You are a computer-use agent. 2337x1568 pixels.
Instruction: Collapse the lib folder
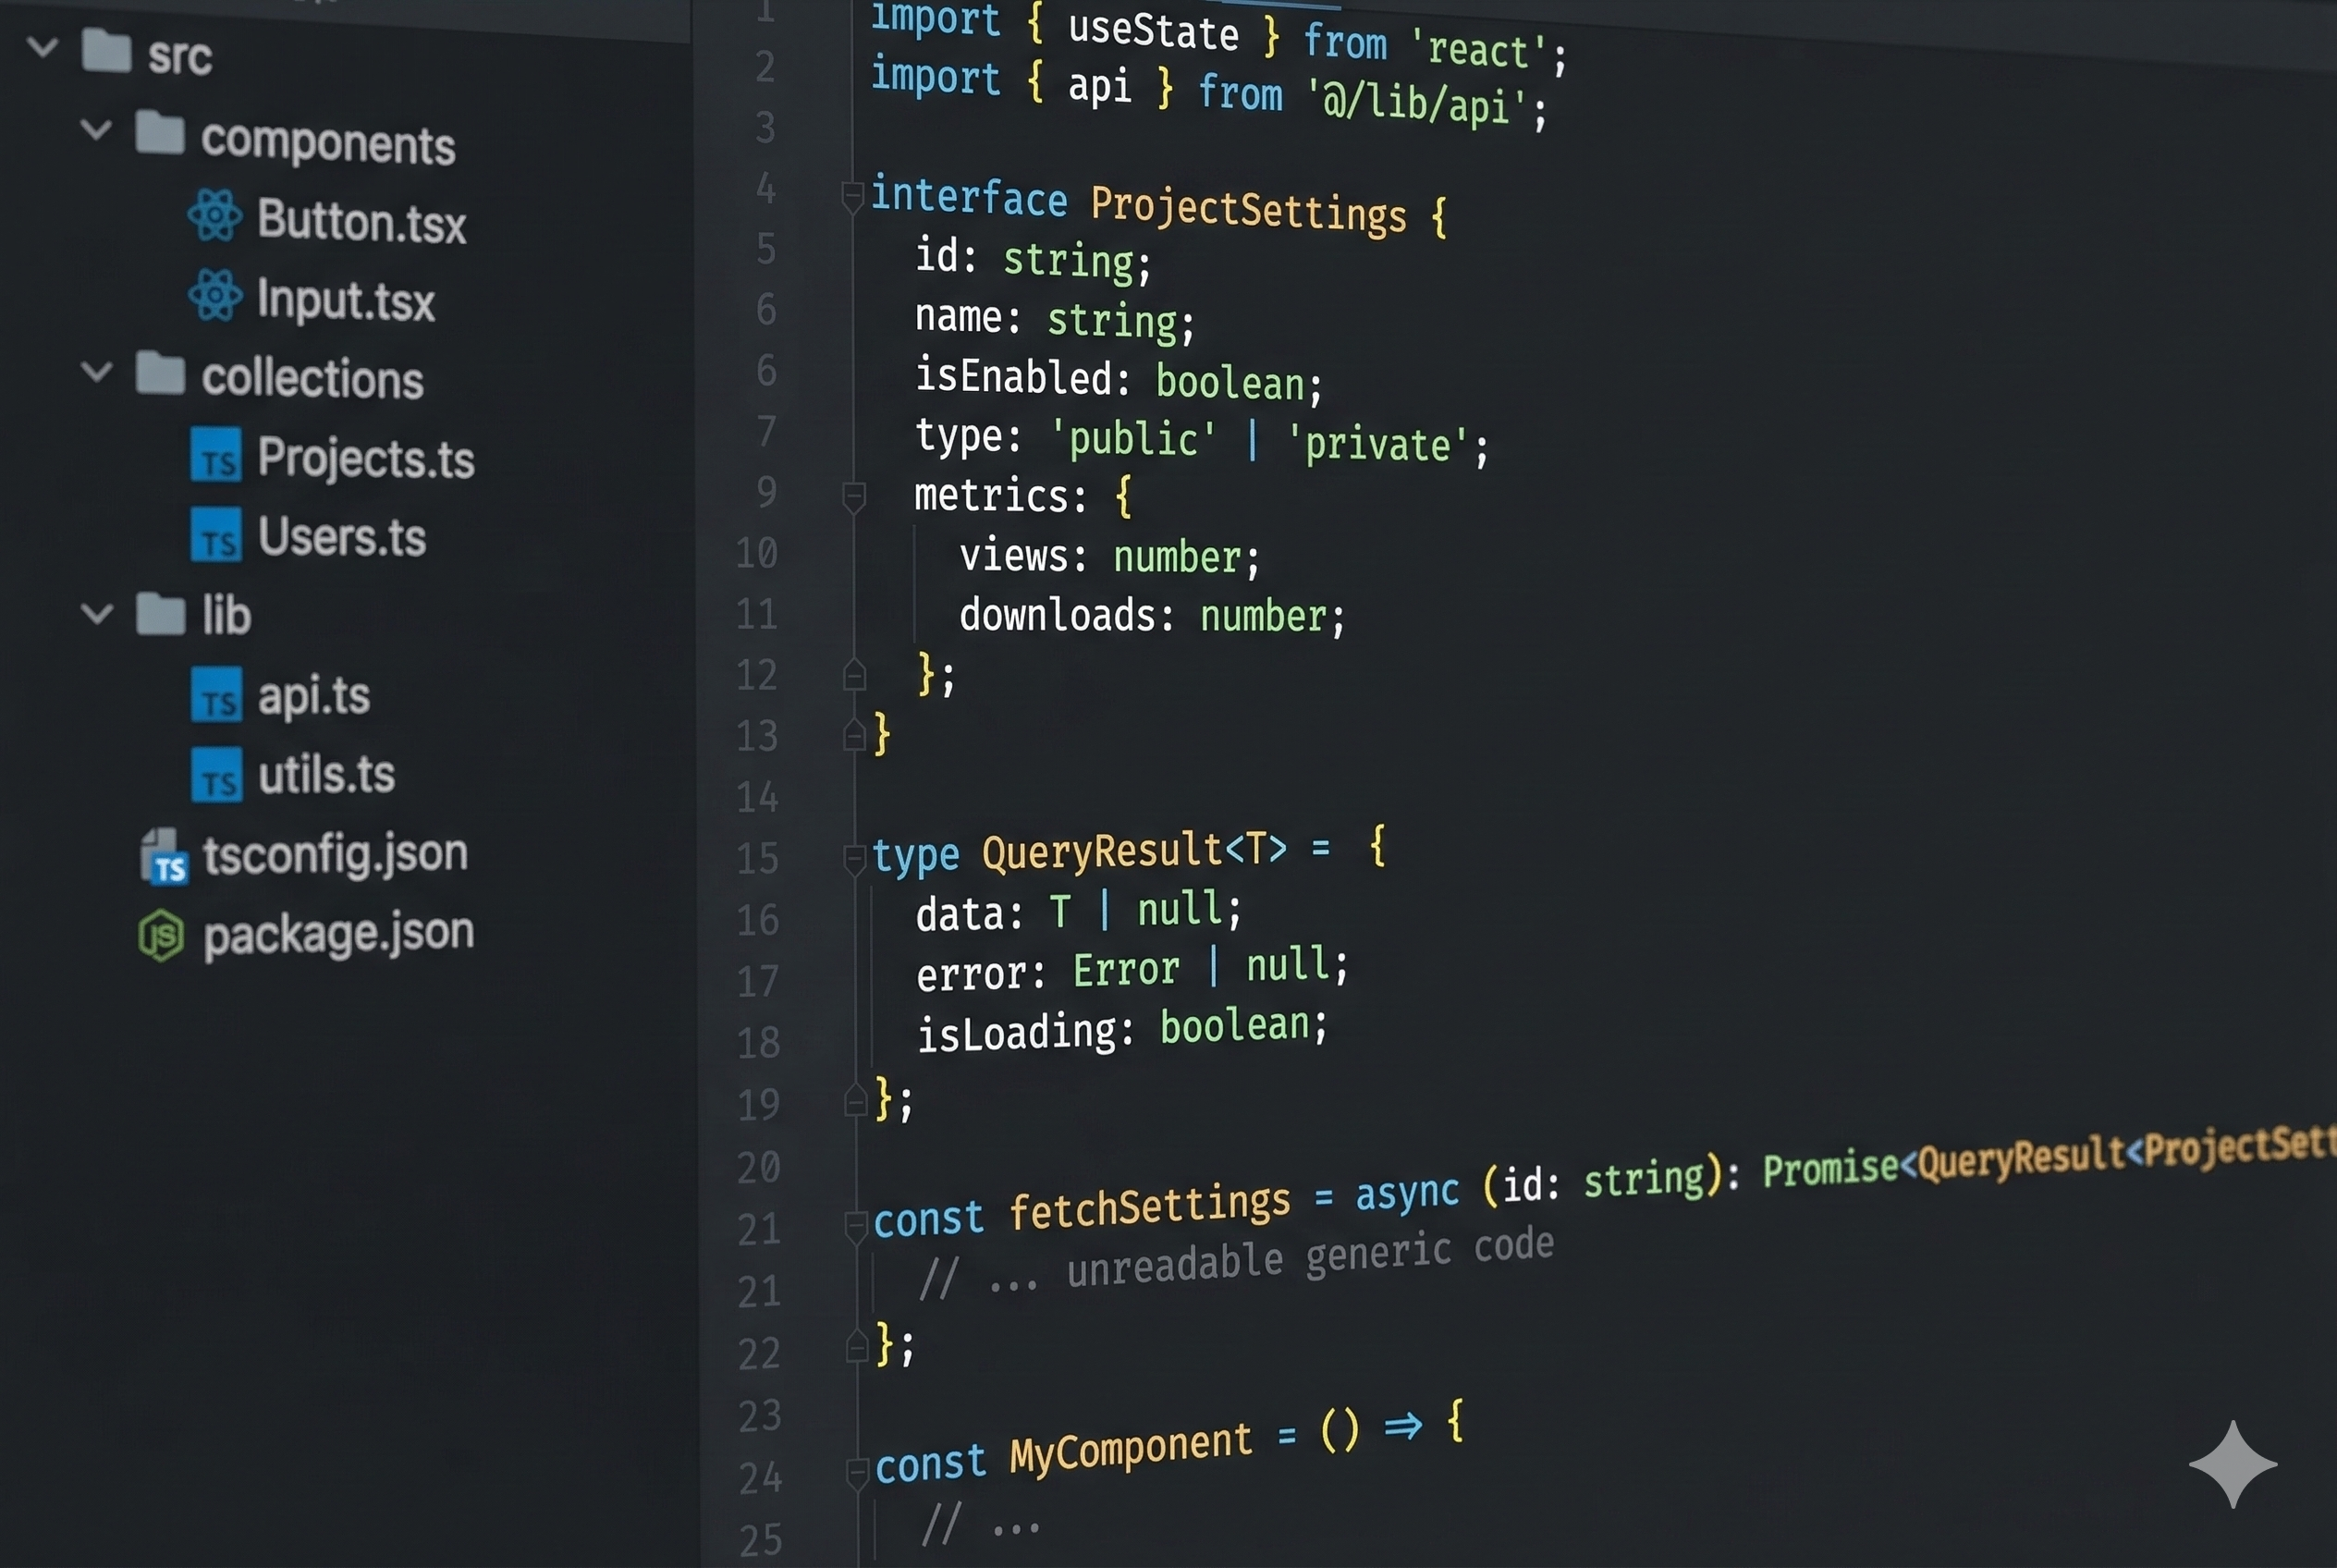[96, 613]
